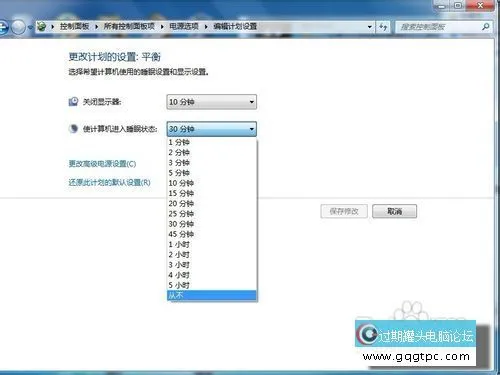The height and width of the screenshot is (375, 500).
Task: Open the 关闭显示器 10 分钟 dropdown
Action: (212, 102)
